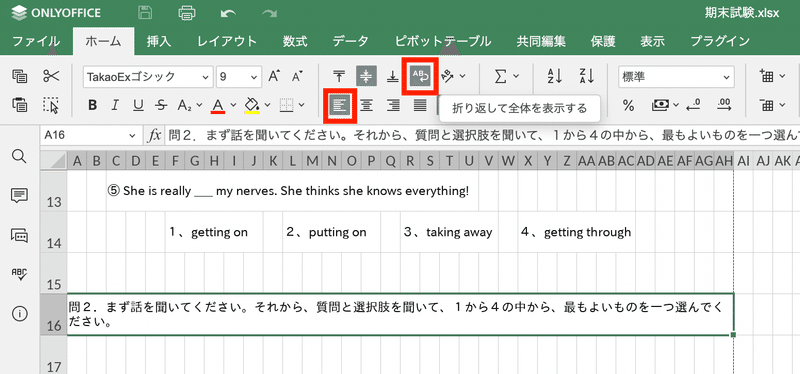This screenshot has height=374, width=800.
Task: Decrease font size with the smaller A icon
Action: click(x=297, y=77)
